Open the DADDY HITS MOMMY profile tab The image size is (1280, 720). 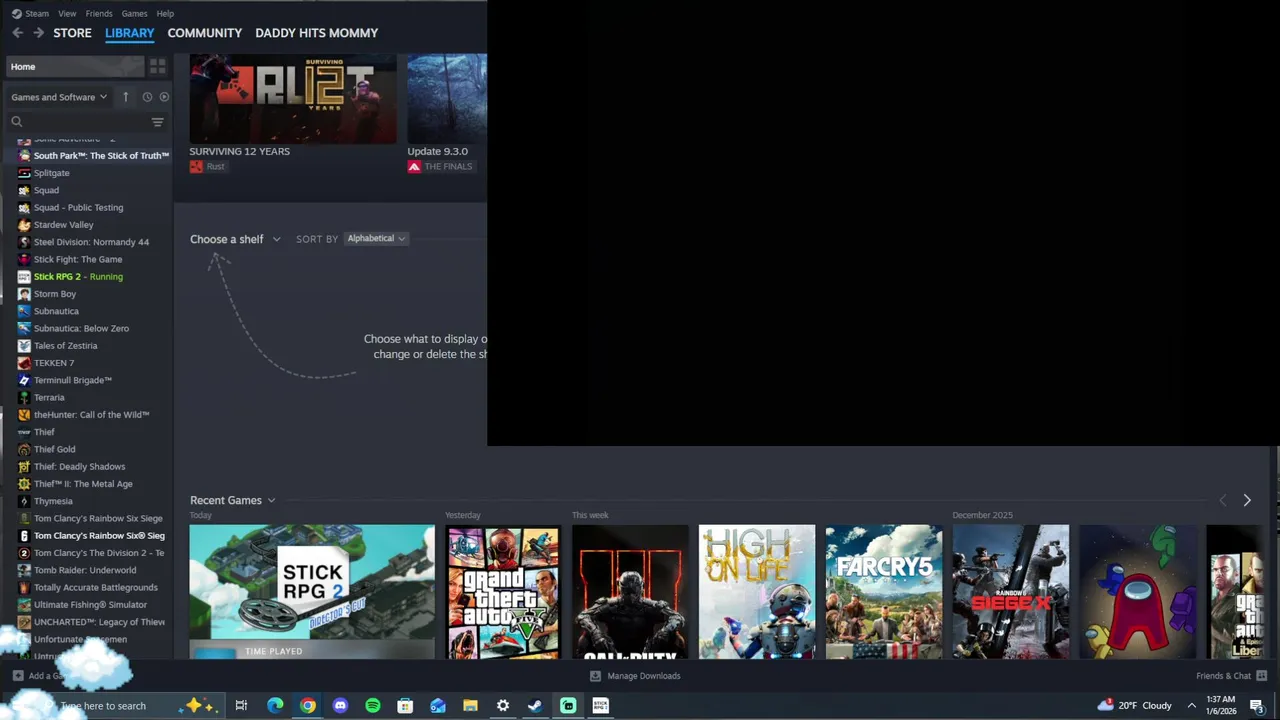(x=316, y=33)
